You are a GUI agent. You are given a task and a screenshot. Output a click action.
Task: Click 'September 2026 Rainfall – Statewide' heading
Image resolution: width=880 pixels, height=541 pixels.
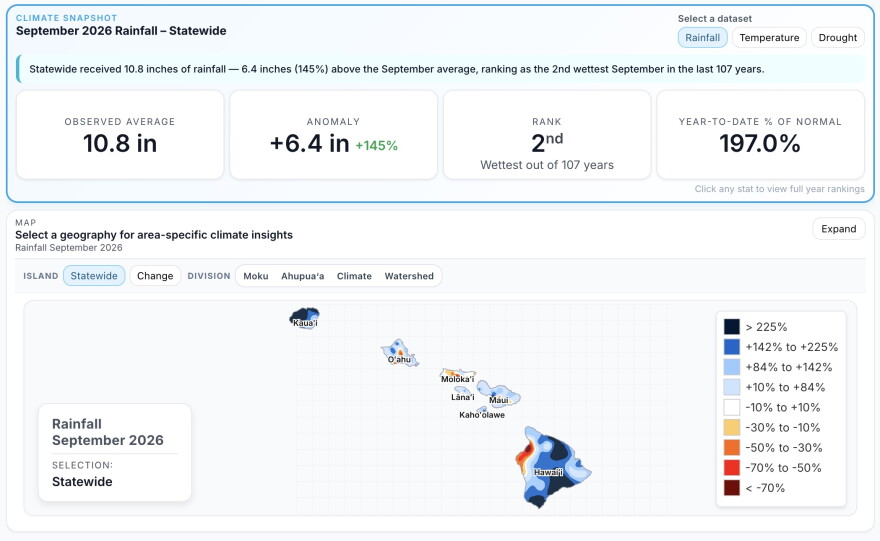click(121, 31)
